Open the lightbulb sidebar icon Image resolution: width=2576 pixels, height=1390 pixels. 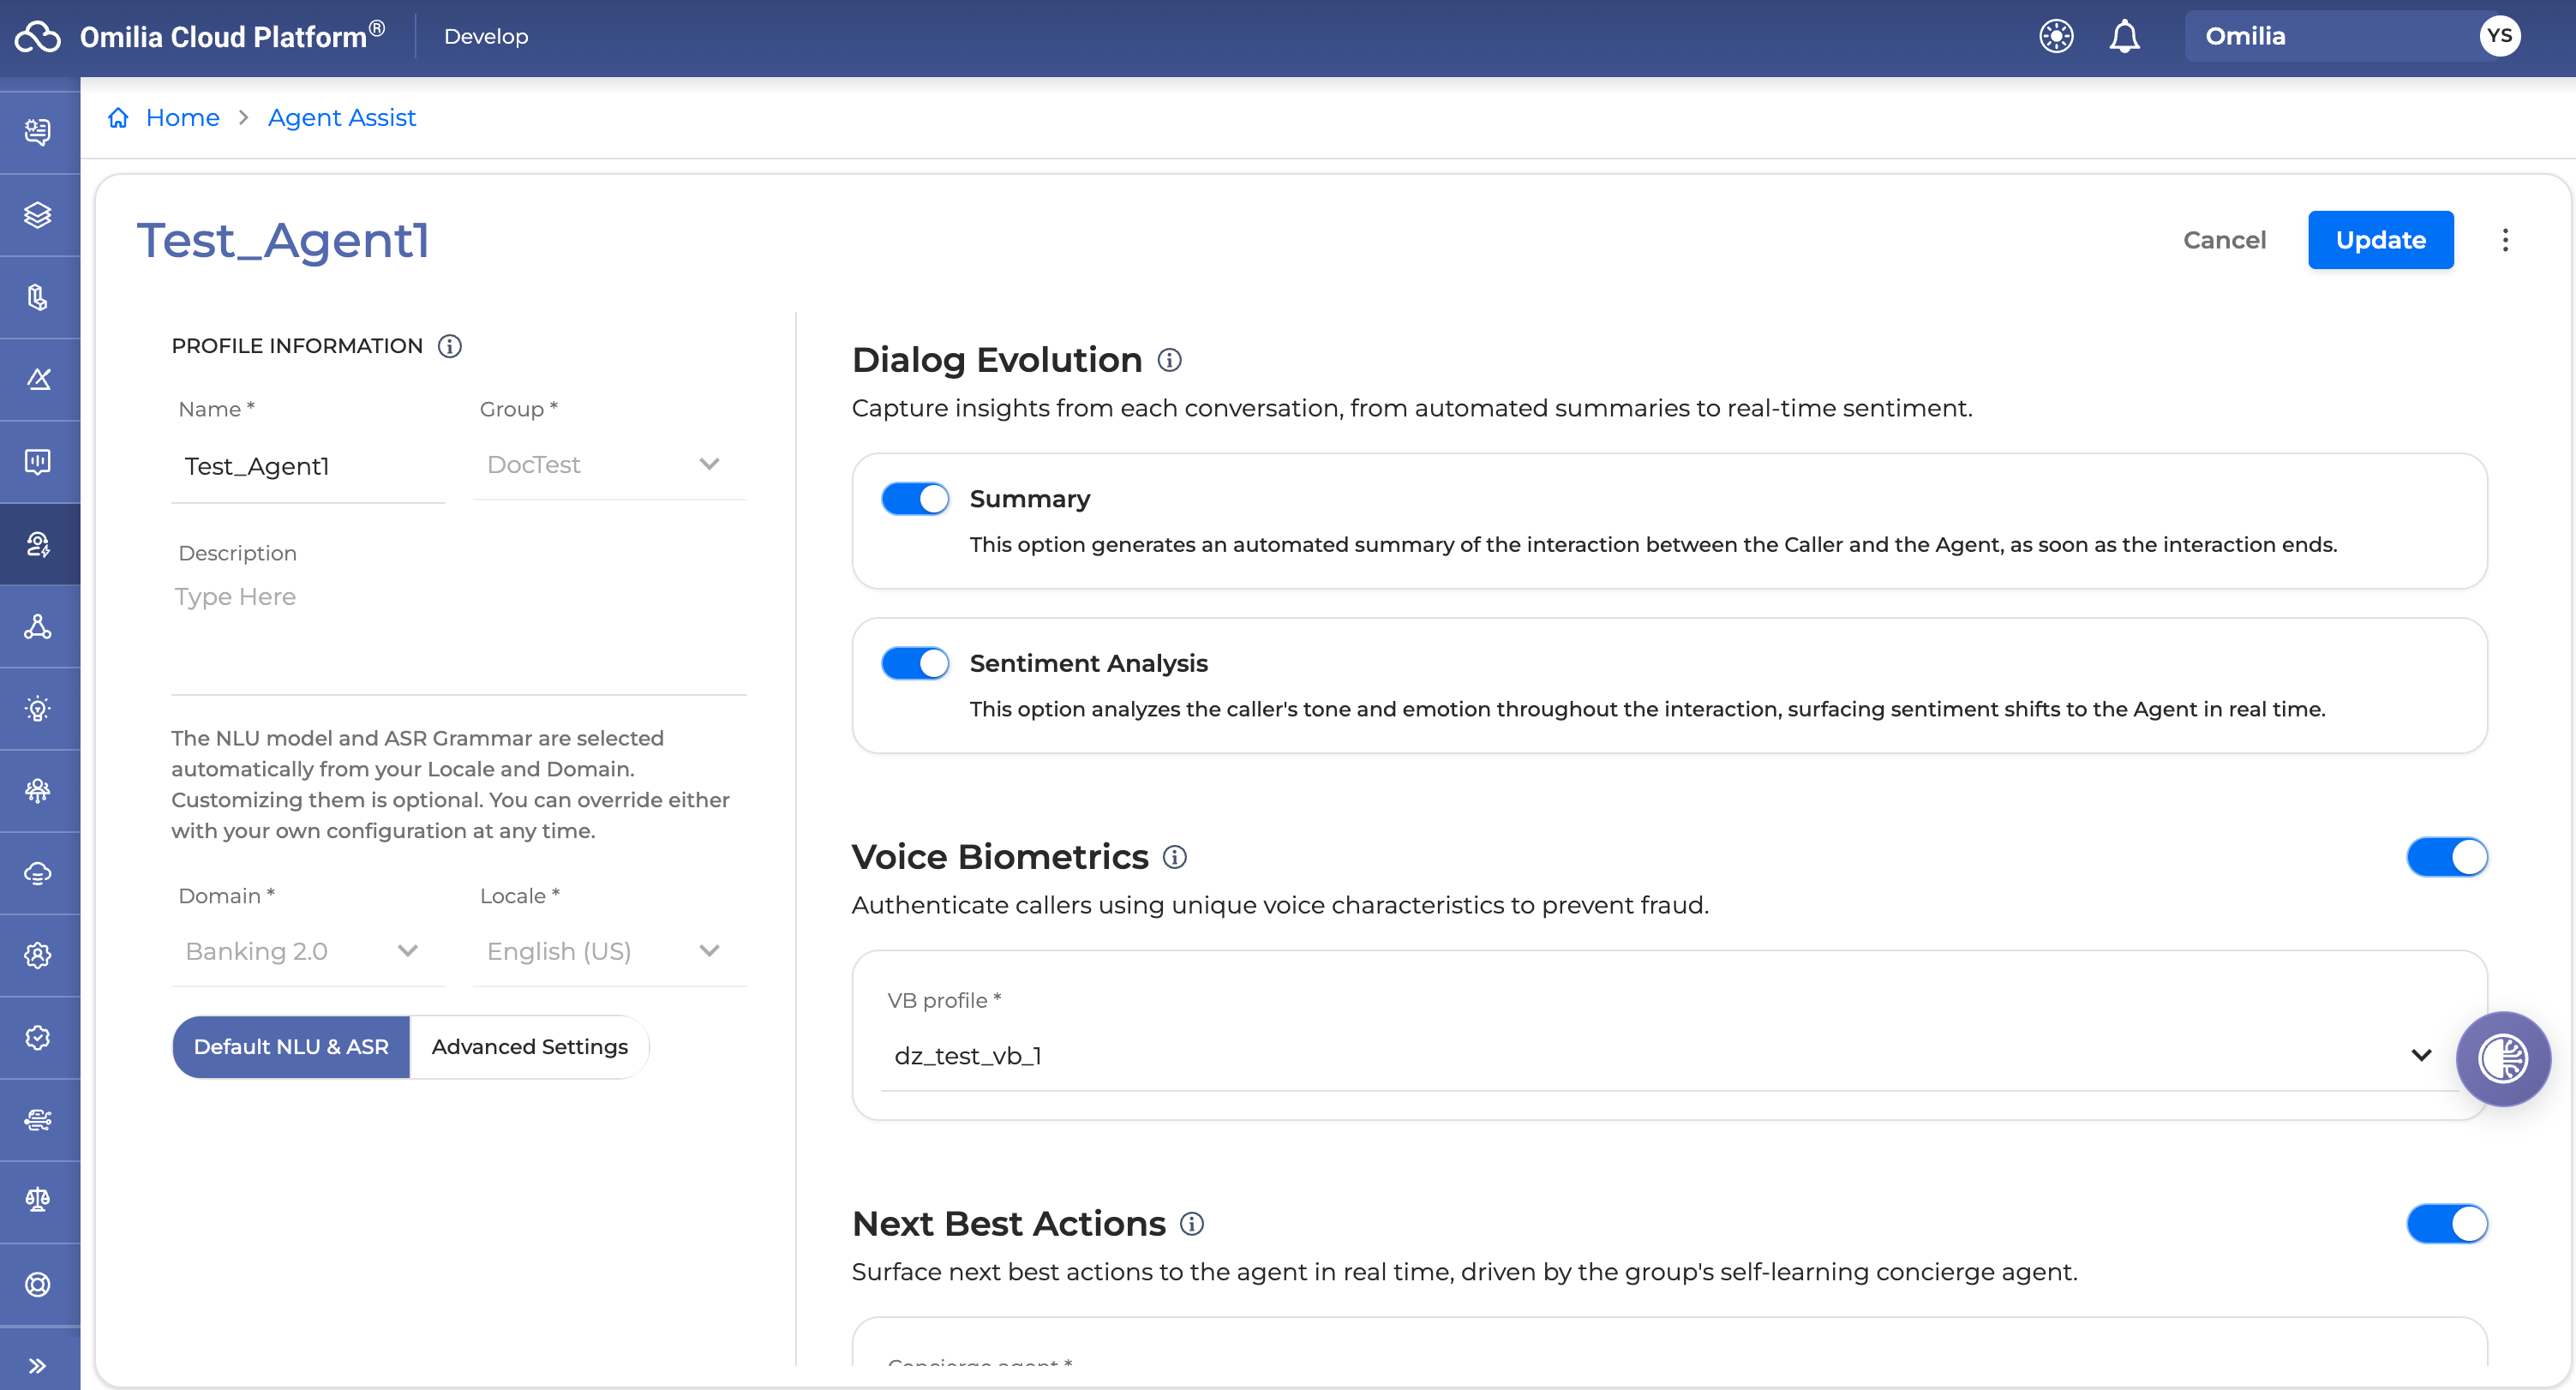tap(38, 709)
